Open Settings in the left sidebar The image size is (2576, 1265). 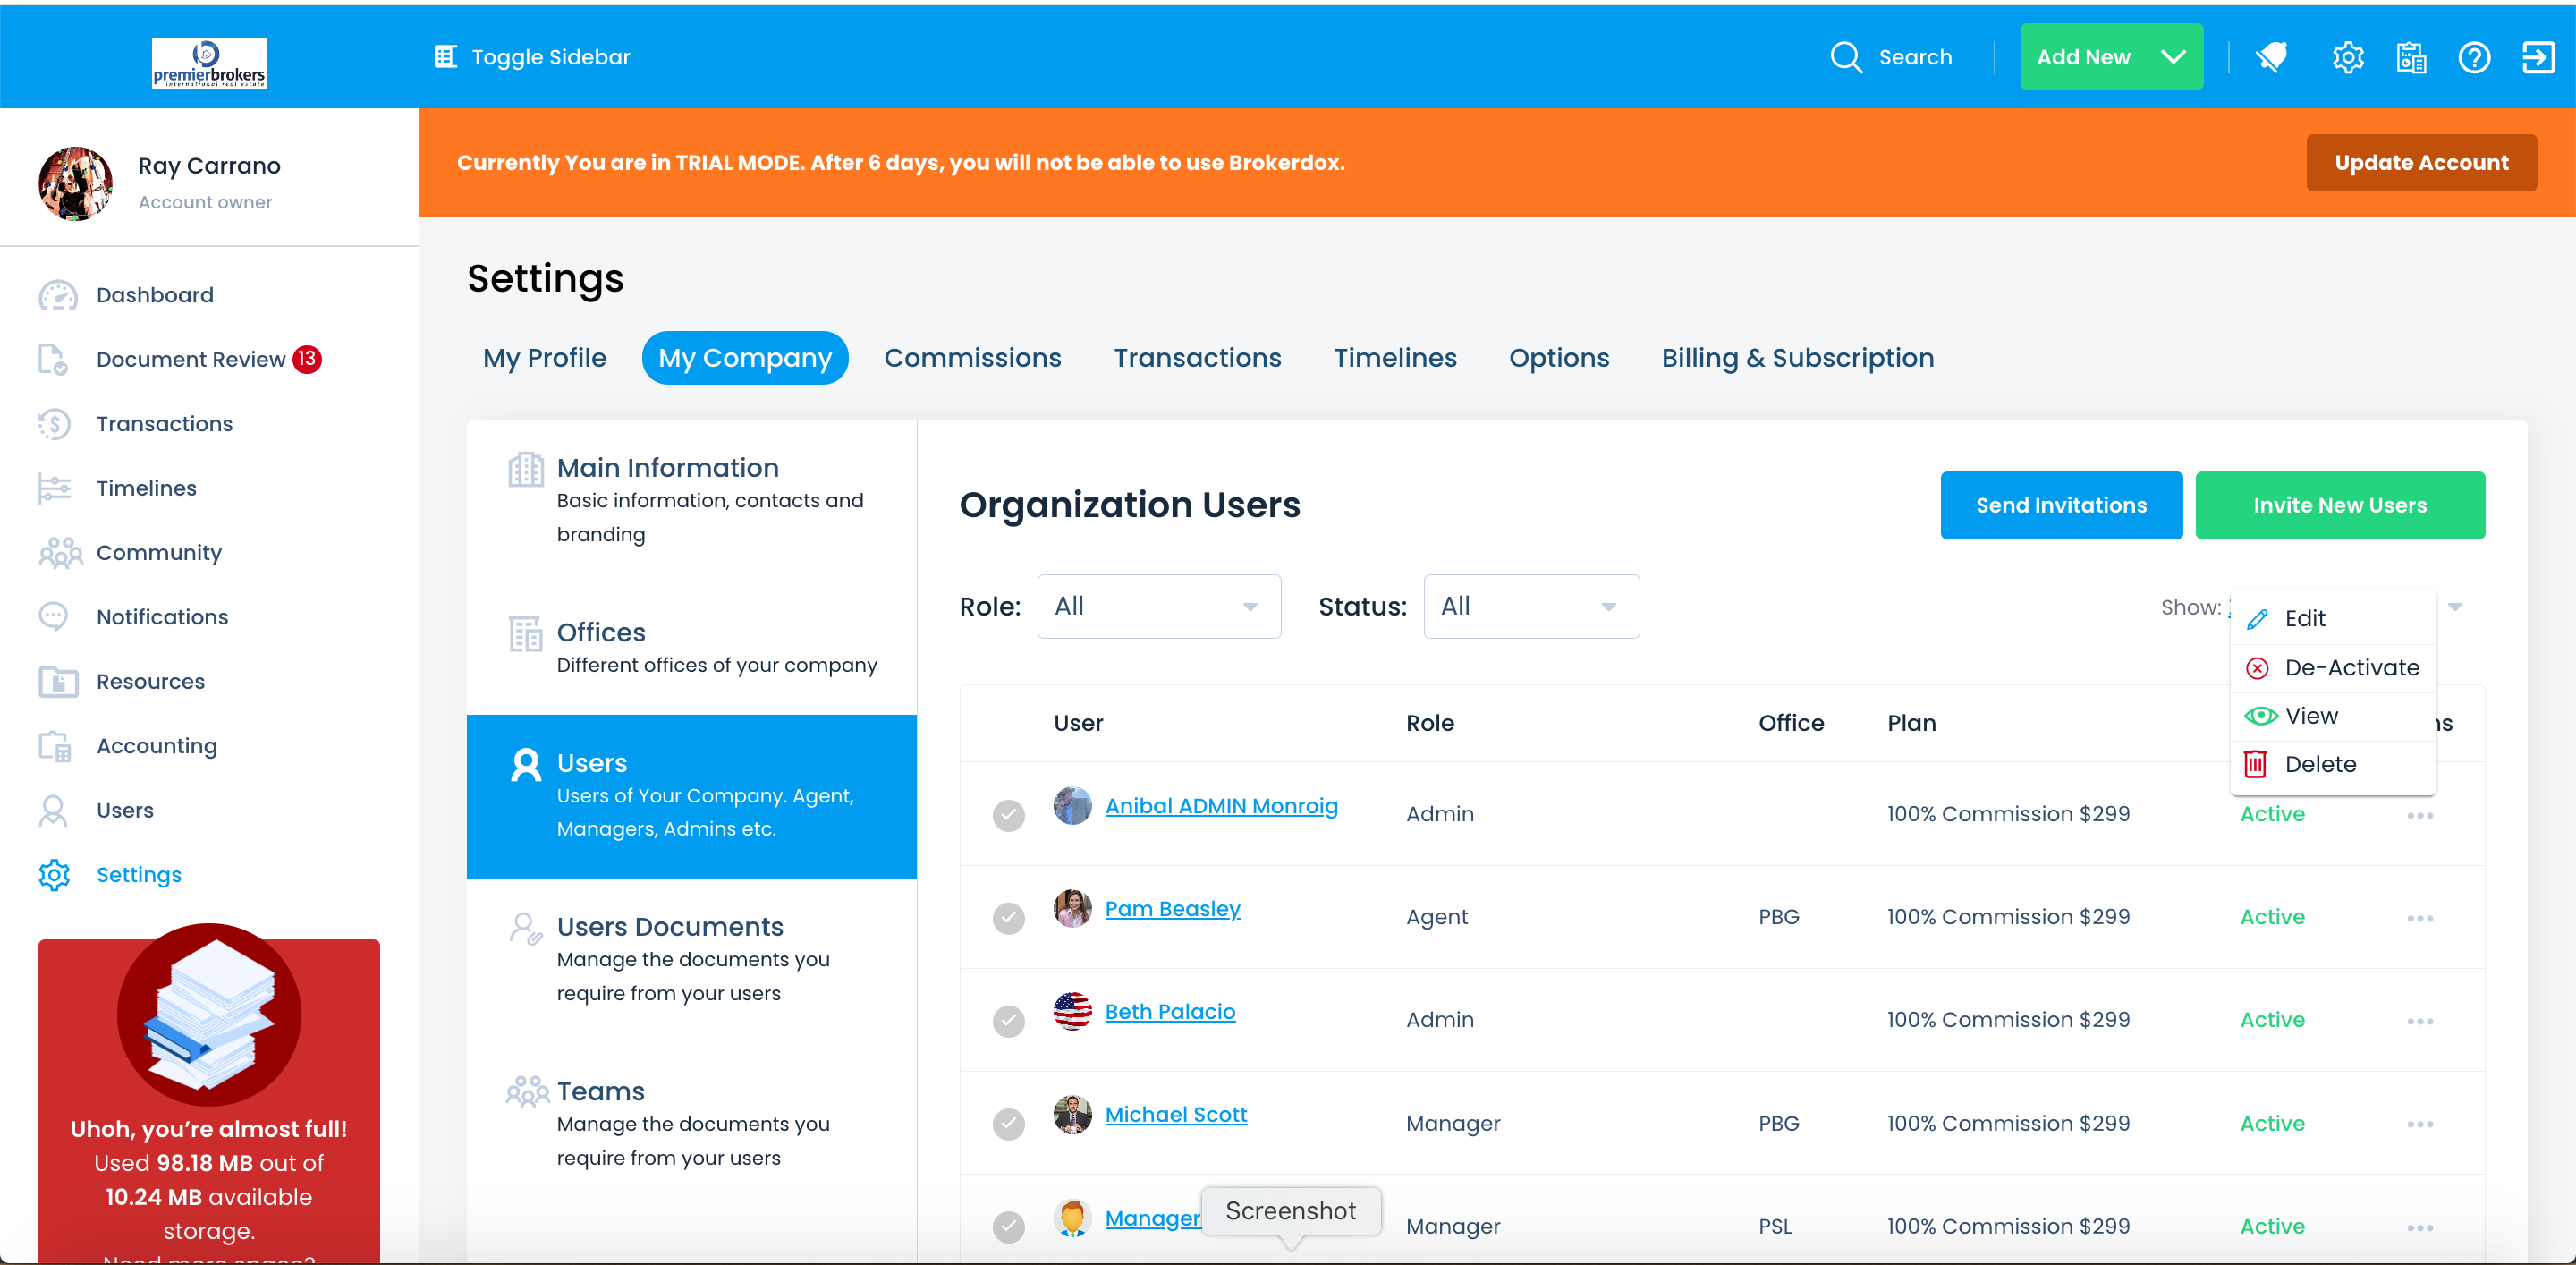138,875
